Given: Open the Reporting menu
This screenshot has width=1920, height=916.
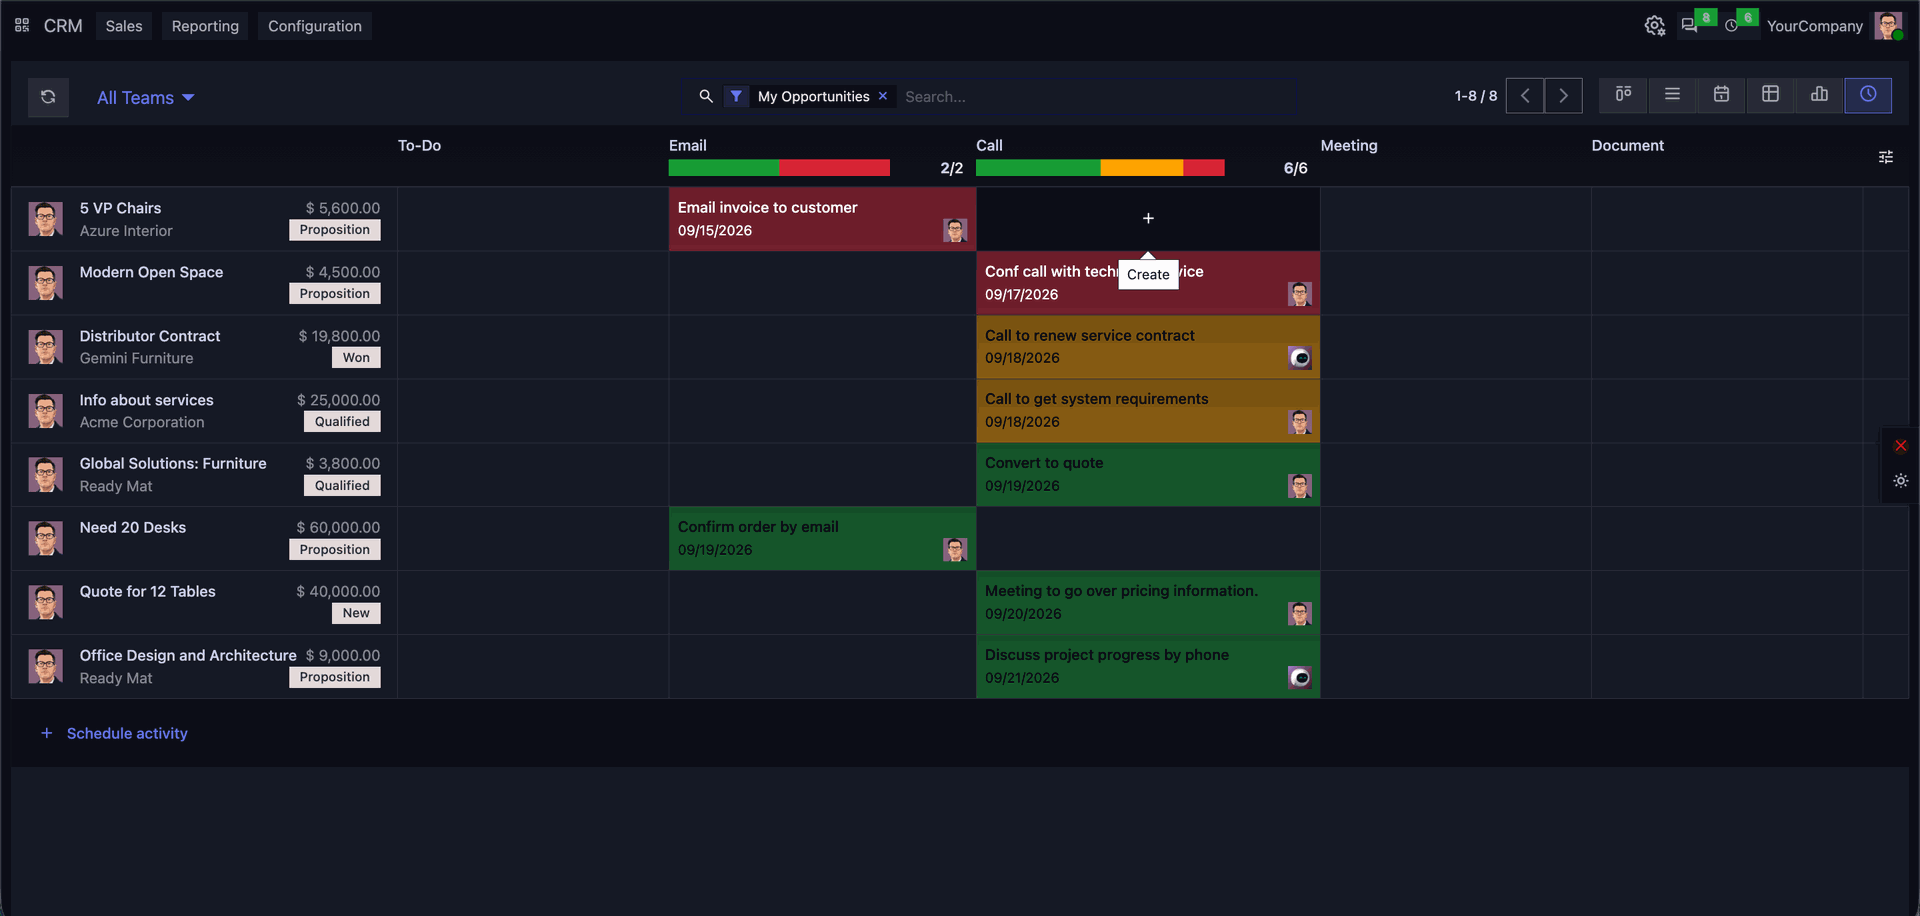Looking at the screenshot, I should coord(205,26).
